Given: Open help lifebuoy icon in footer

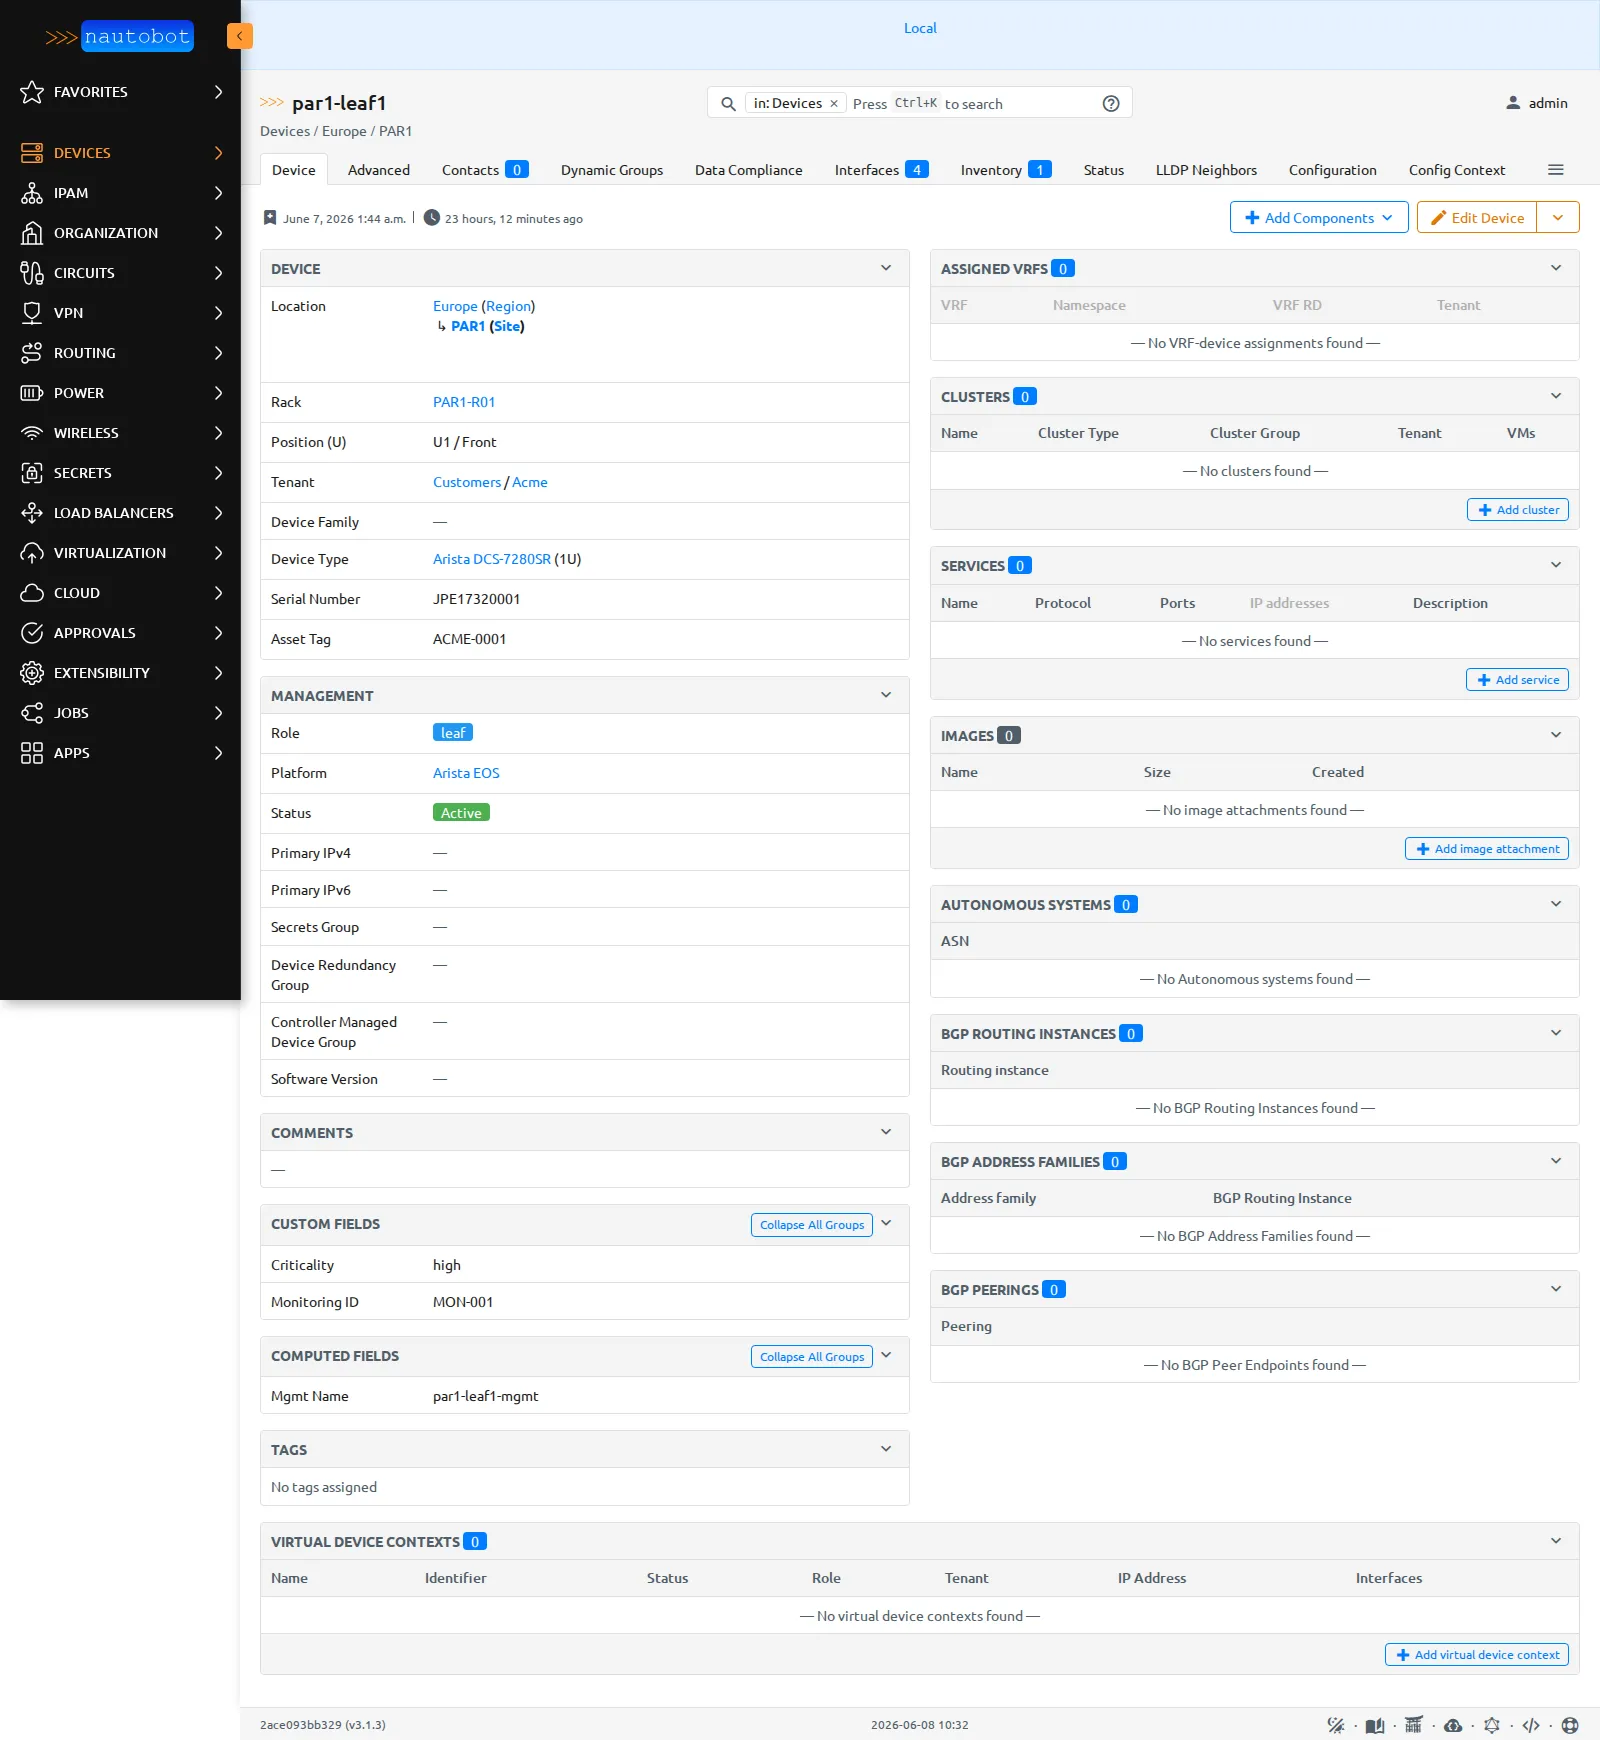Looking at the screenshot, I should (x=1570, y=1725).
